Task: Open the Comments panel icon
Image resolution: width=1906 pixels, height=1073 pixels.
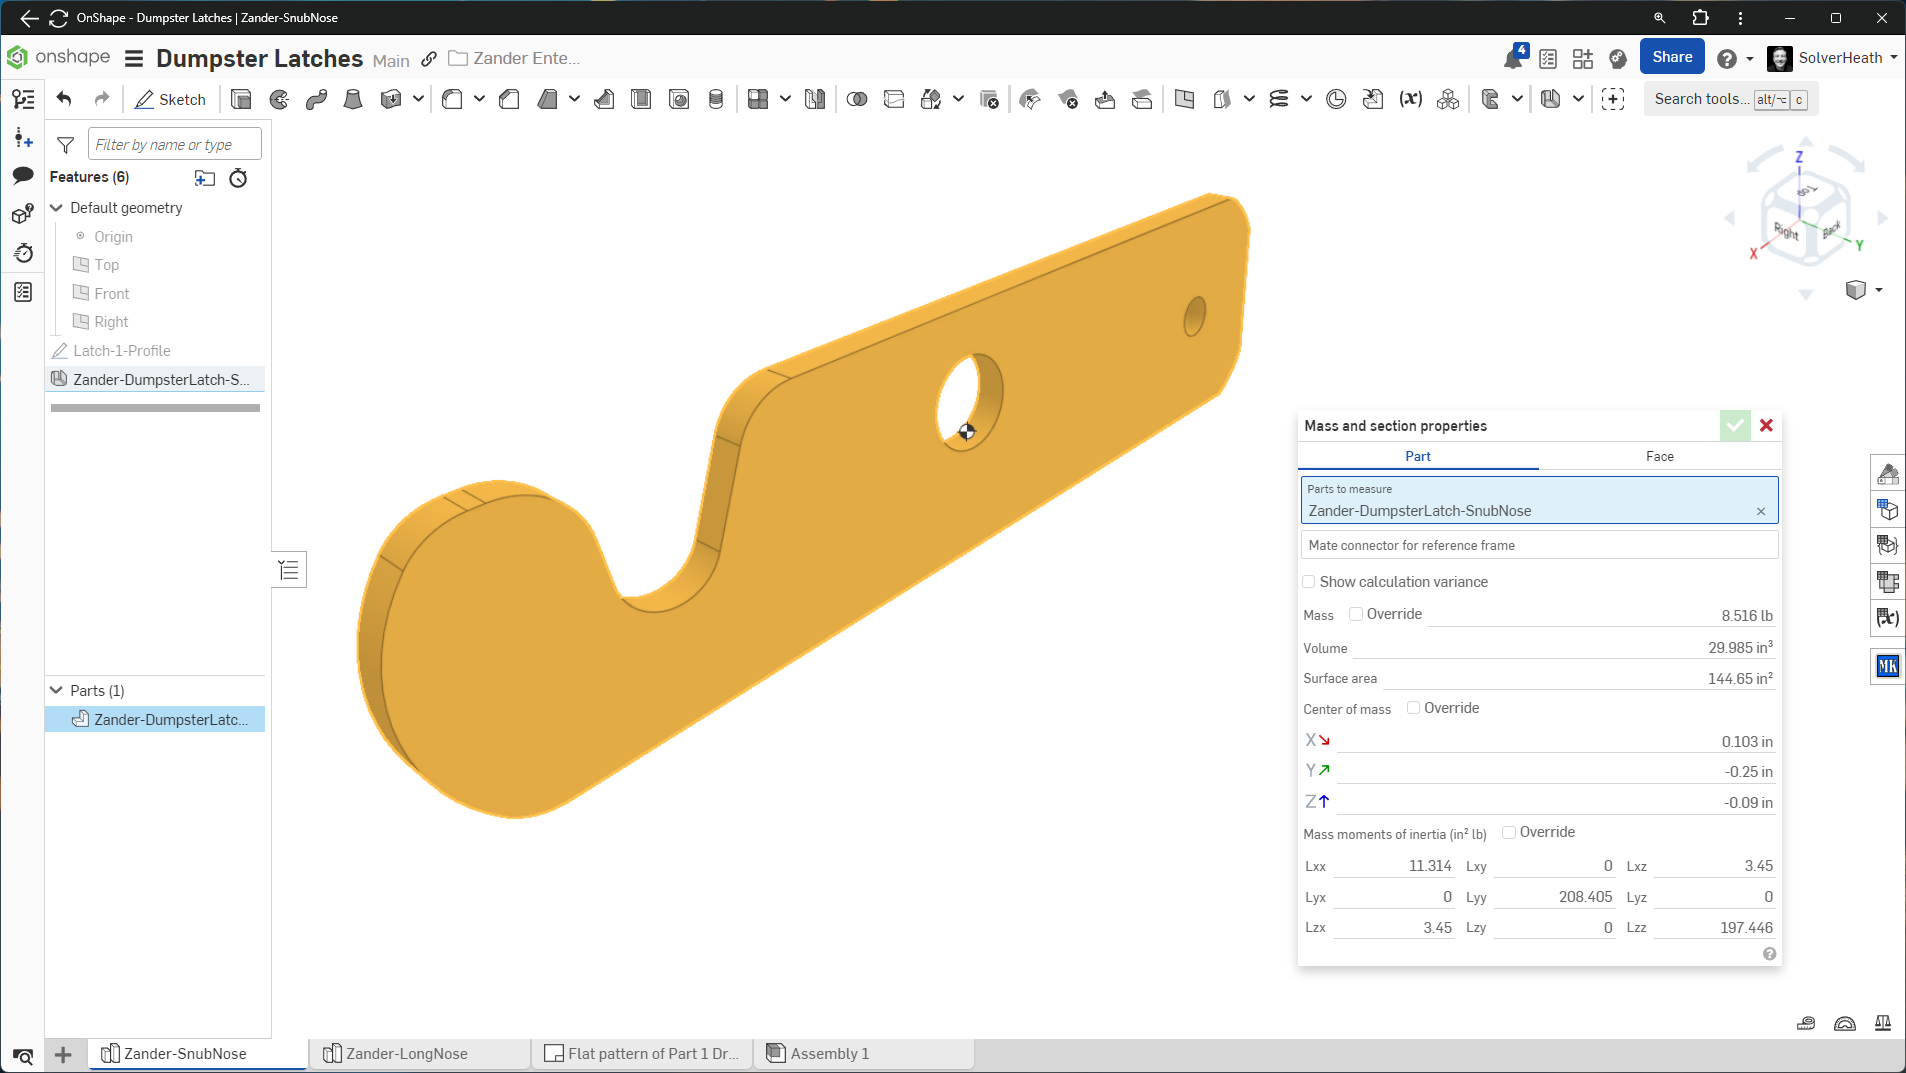Action: 23,175
